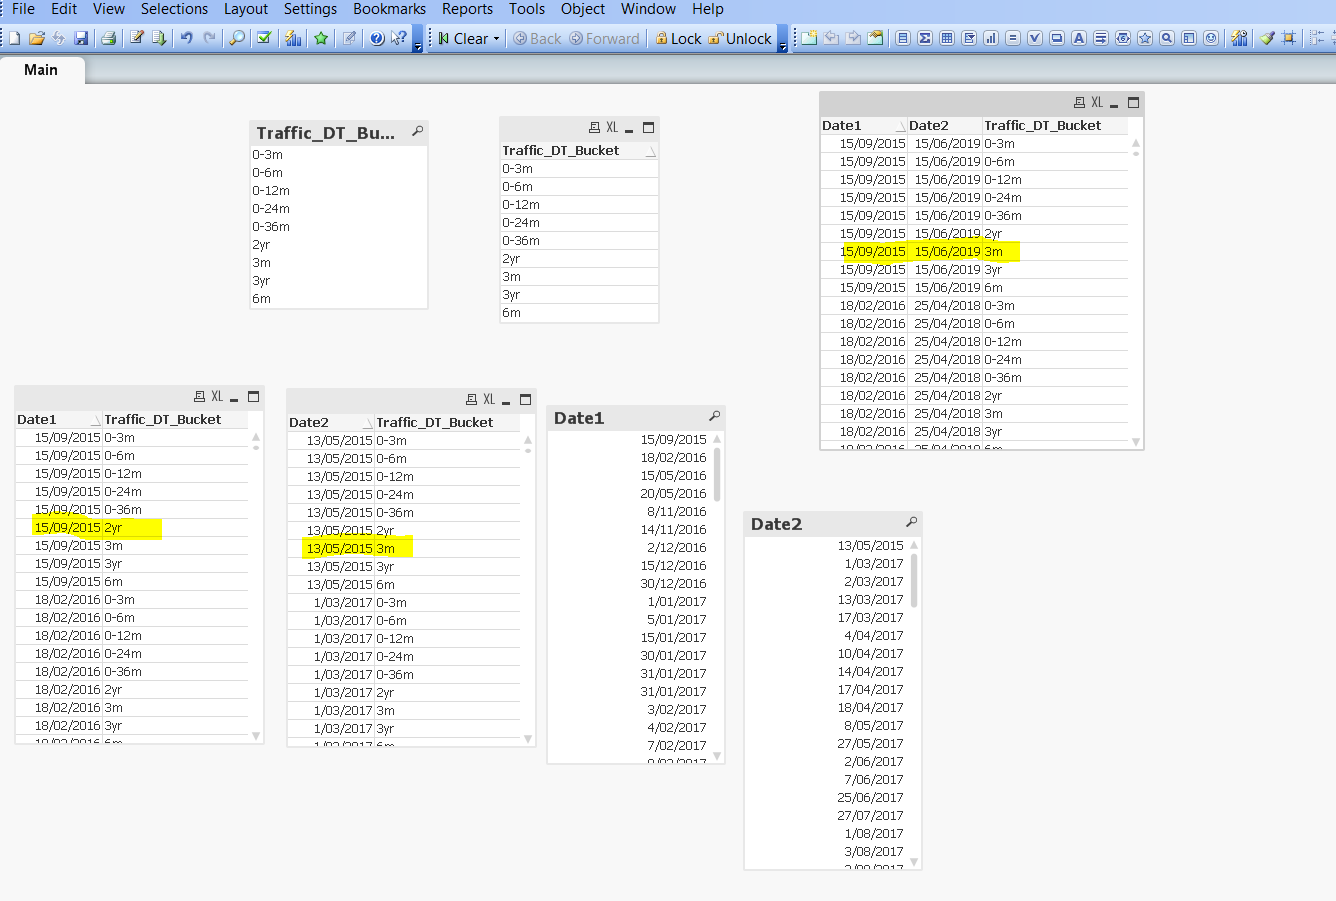1336x901 pixels.
Task: Click sort indicator on Traffic_DT_Bucket table header
Action: [652, 152]
